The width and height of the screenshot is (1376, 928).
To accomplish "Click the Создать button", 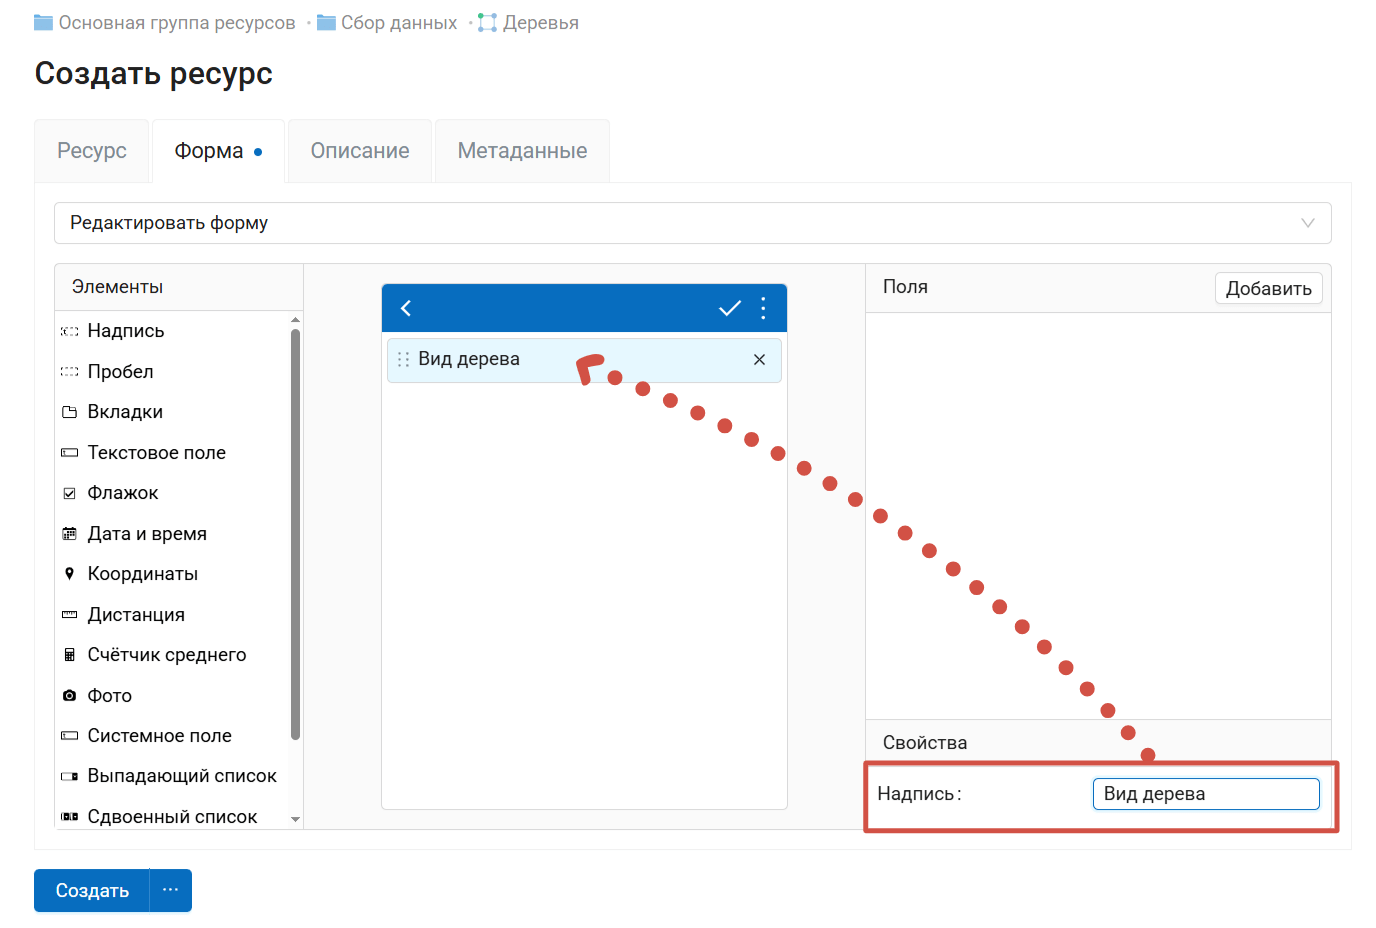I will pyautogui.click(x=92, y=890).
